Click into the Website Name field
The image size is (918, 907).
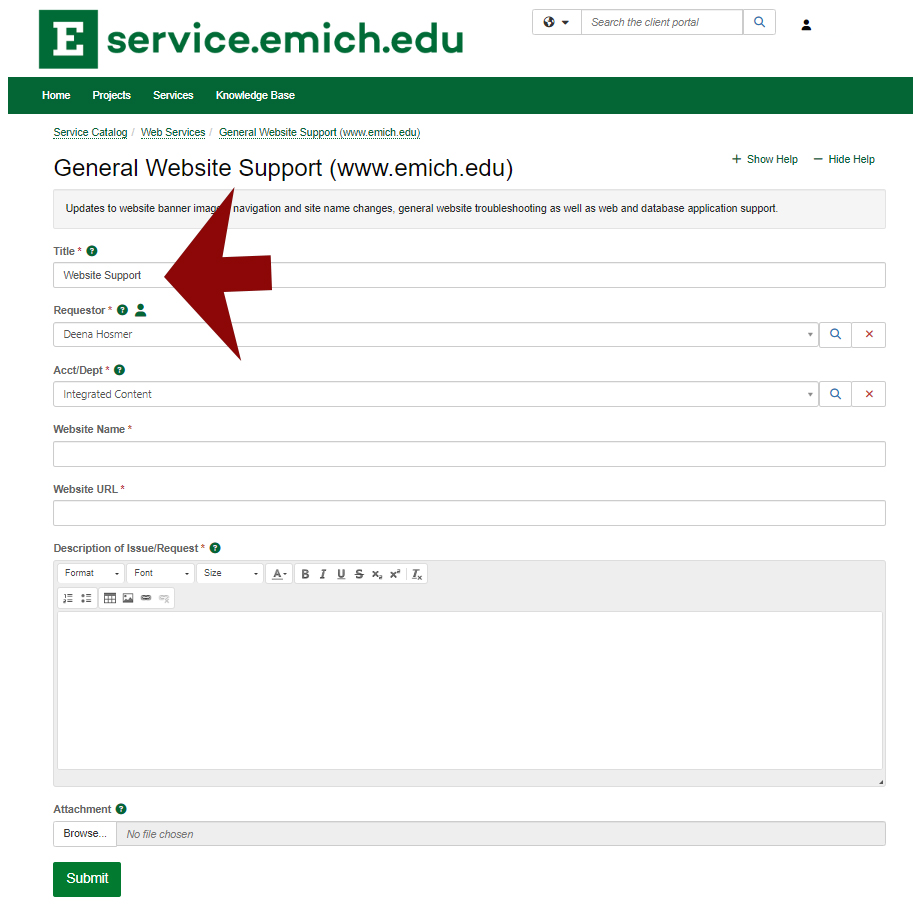469,454
